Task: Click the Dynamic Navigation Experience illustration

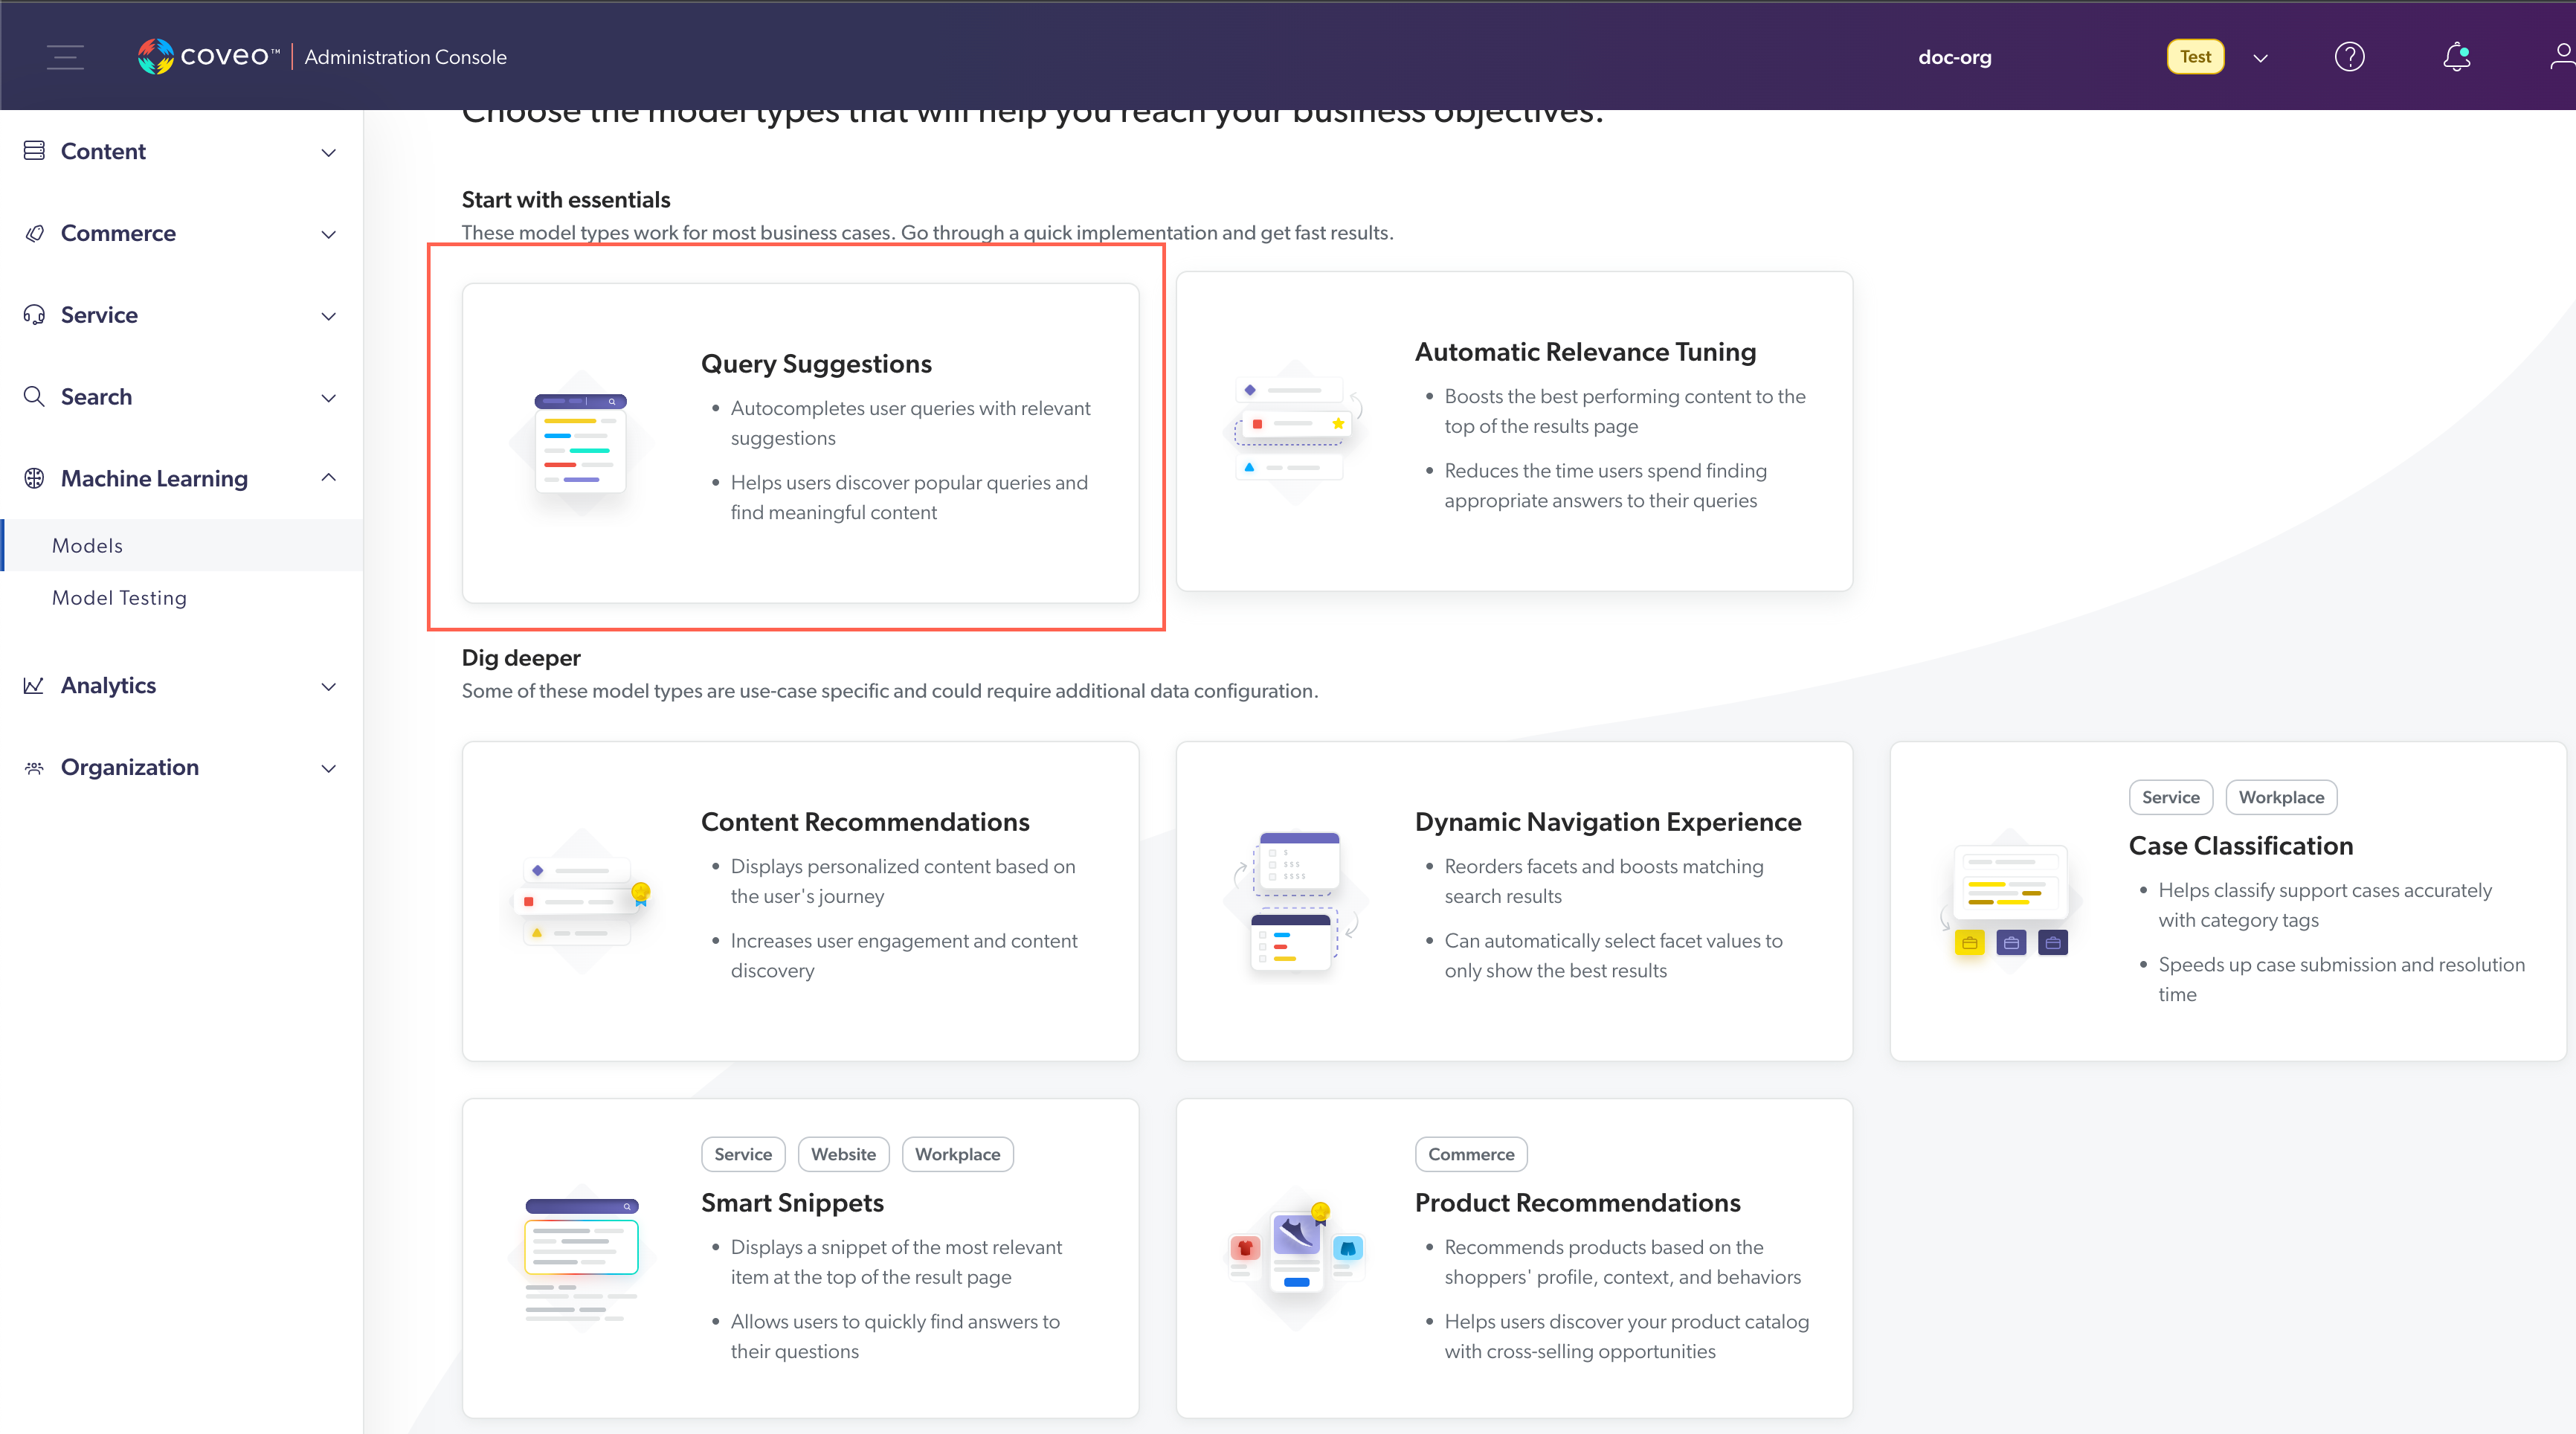Action: (x=1295, y=901)
